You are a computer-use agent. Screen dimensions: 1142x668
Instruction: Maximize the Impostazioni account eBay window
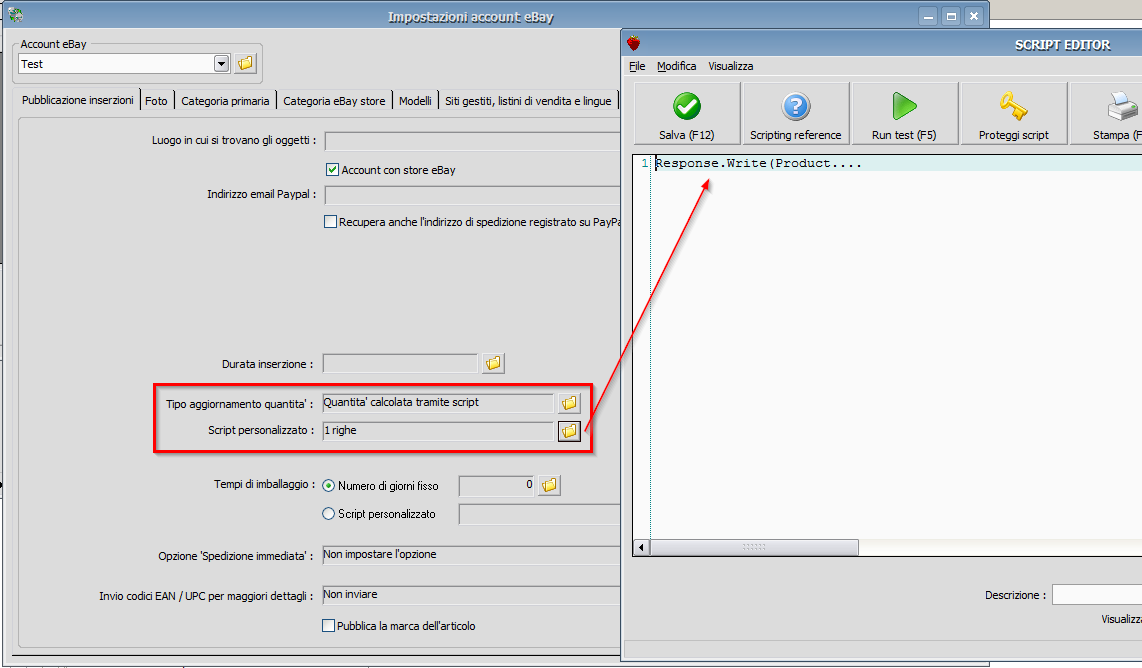[x=951, y=16]
